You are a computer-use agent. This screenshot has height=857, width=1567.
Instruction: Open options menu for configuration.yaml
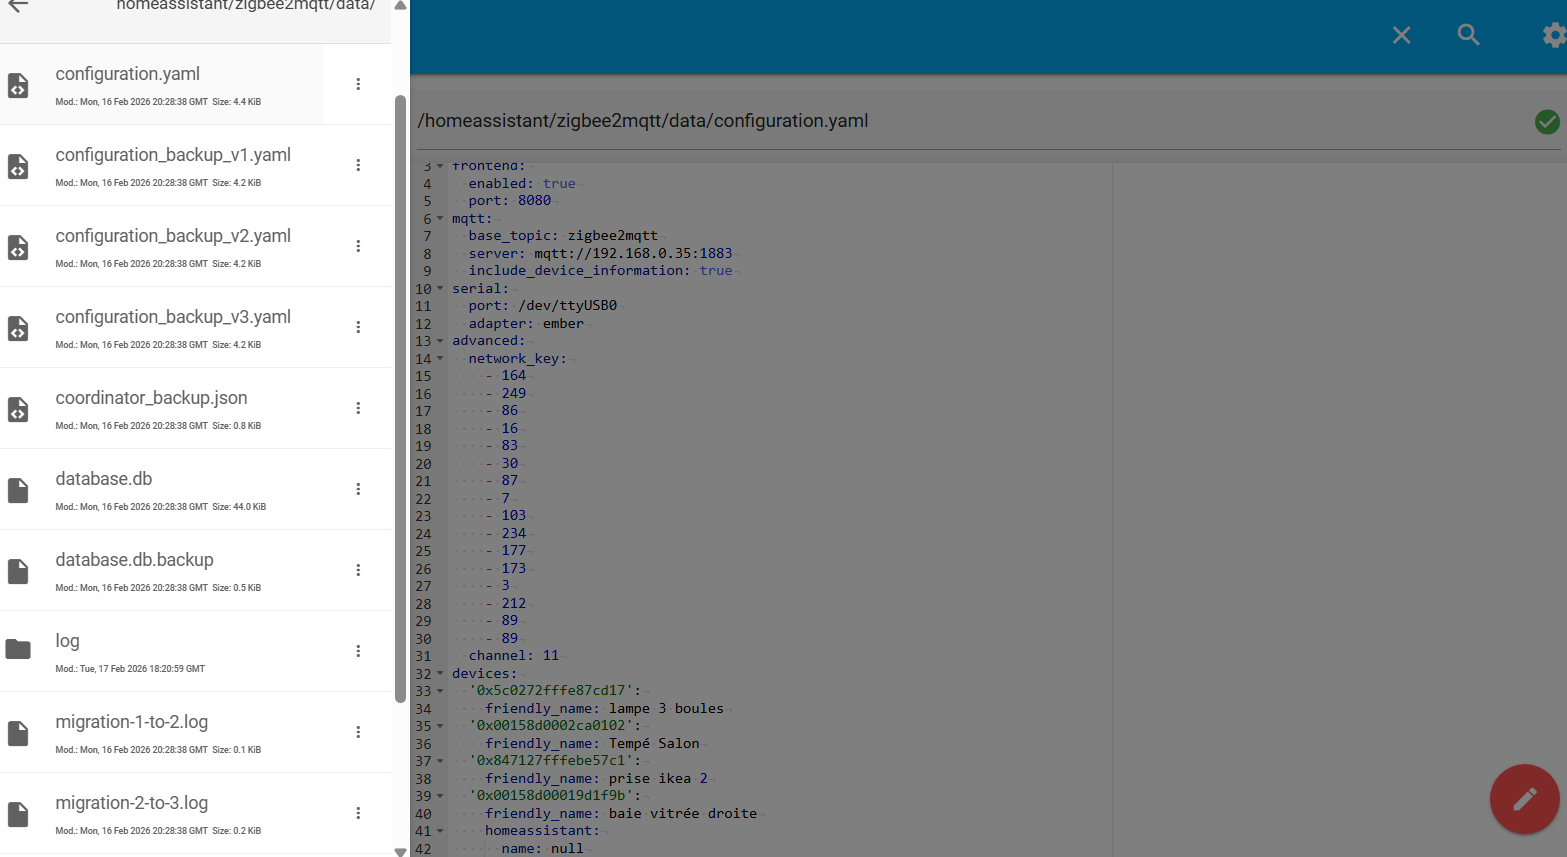358,84
